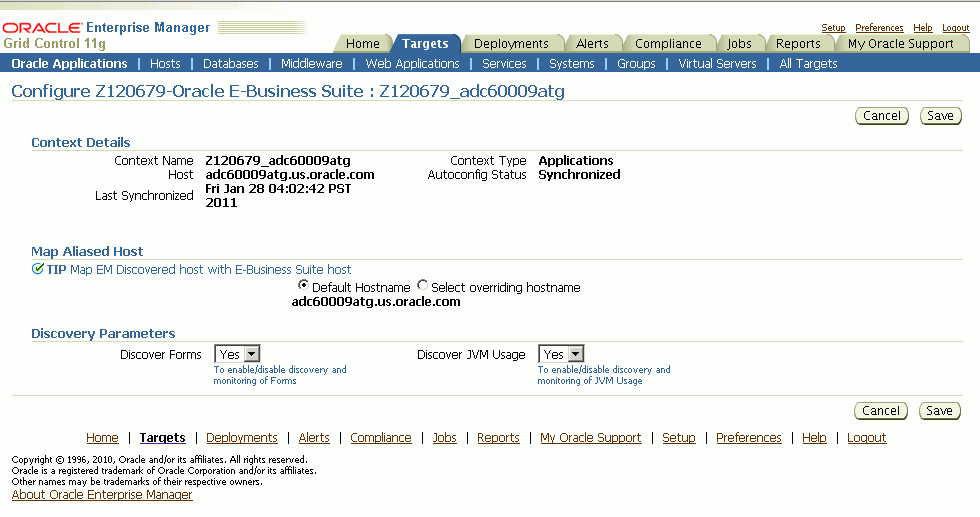The image size is (980, 517).
Task: Click the Discover JVM Usage help text
Action: [x=604, y=375]
